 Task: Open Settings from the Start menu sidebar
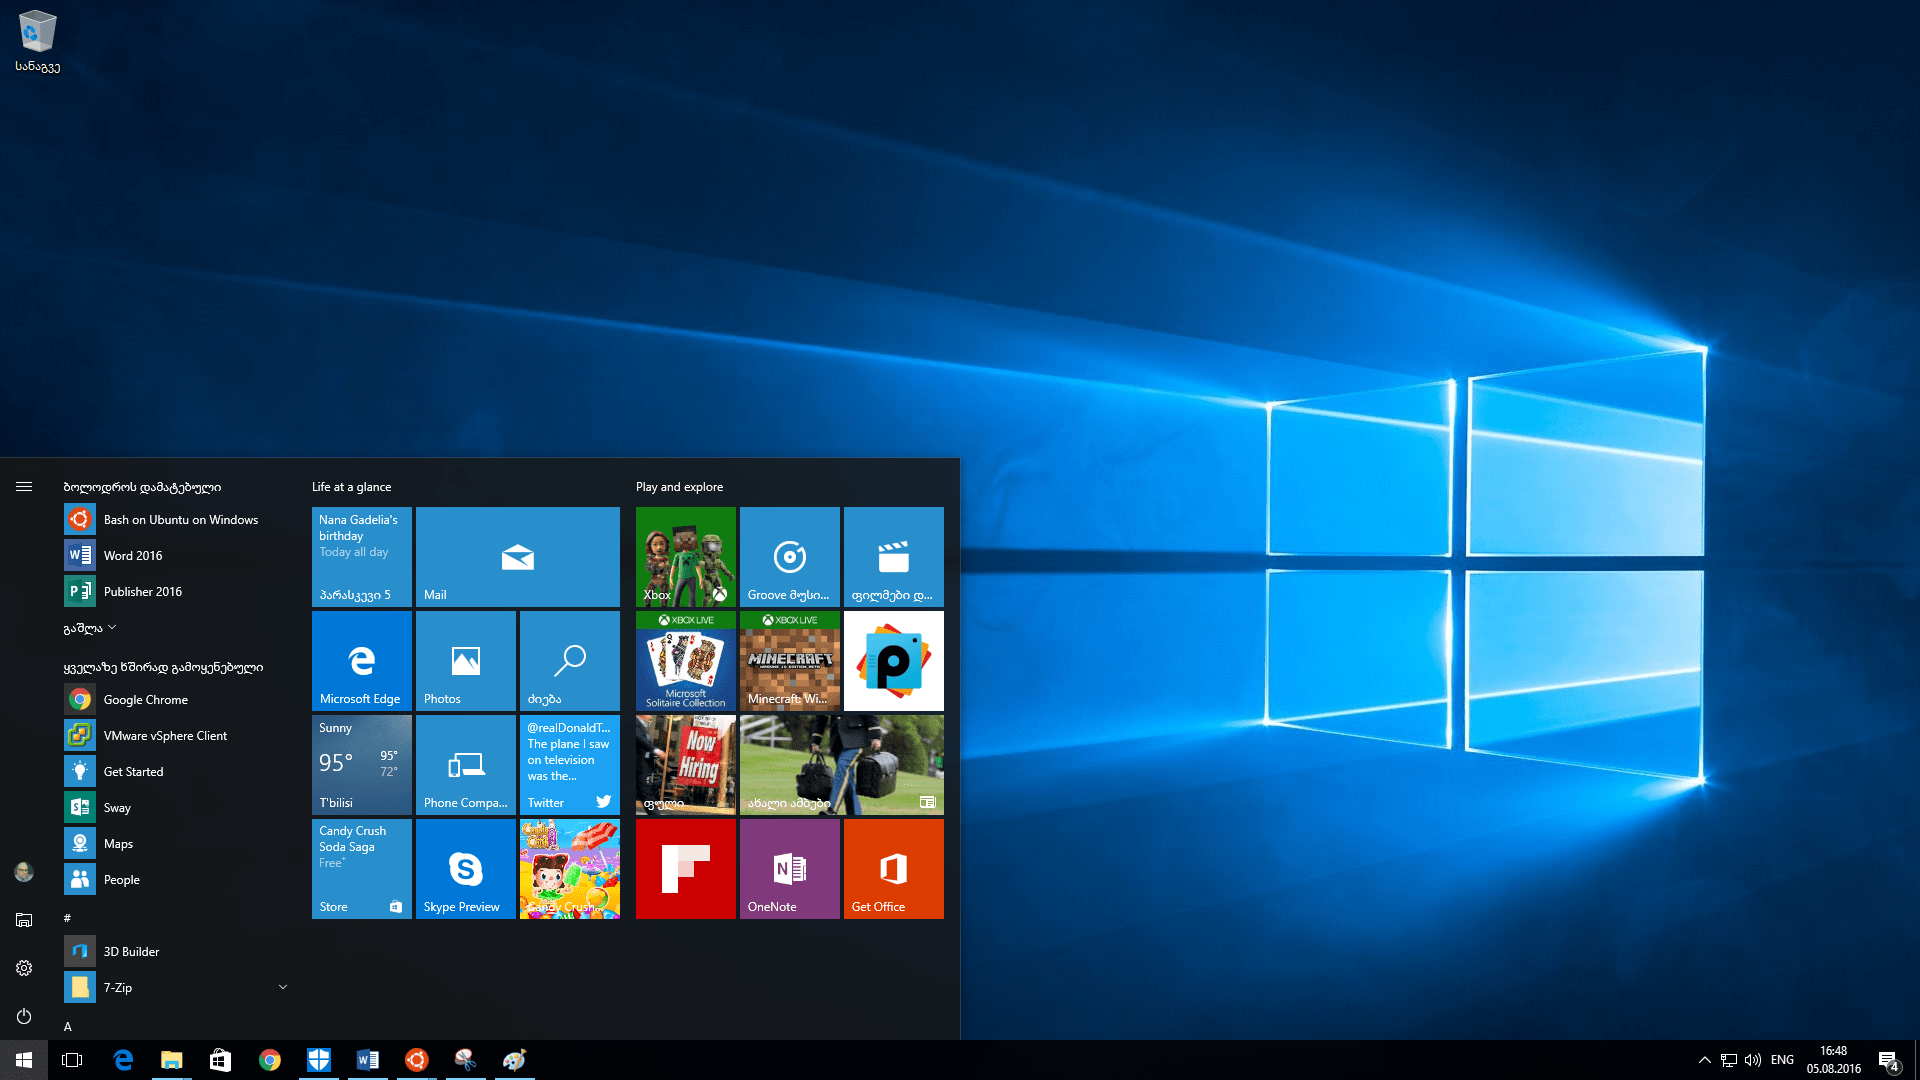pos(23,967)
